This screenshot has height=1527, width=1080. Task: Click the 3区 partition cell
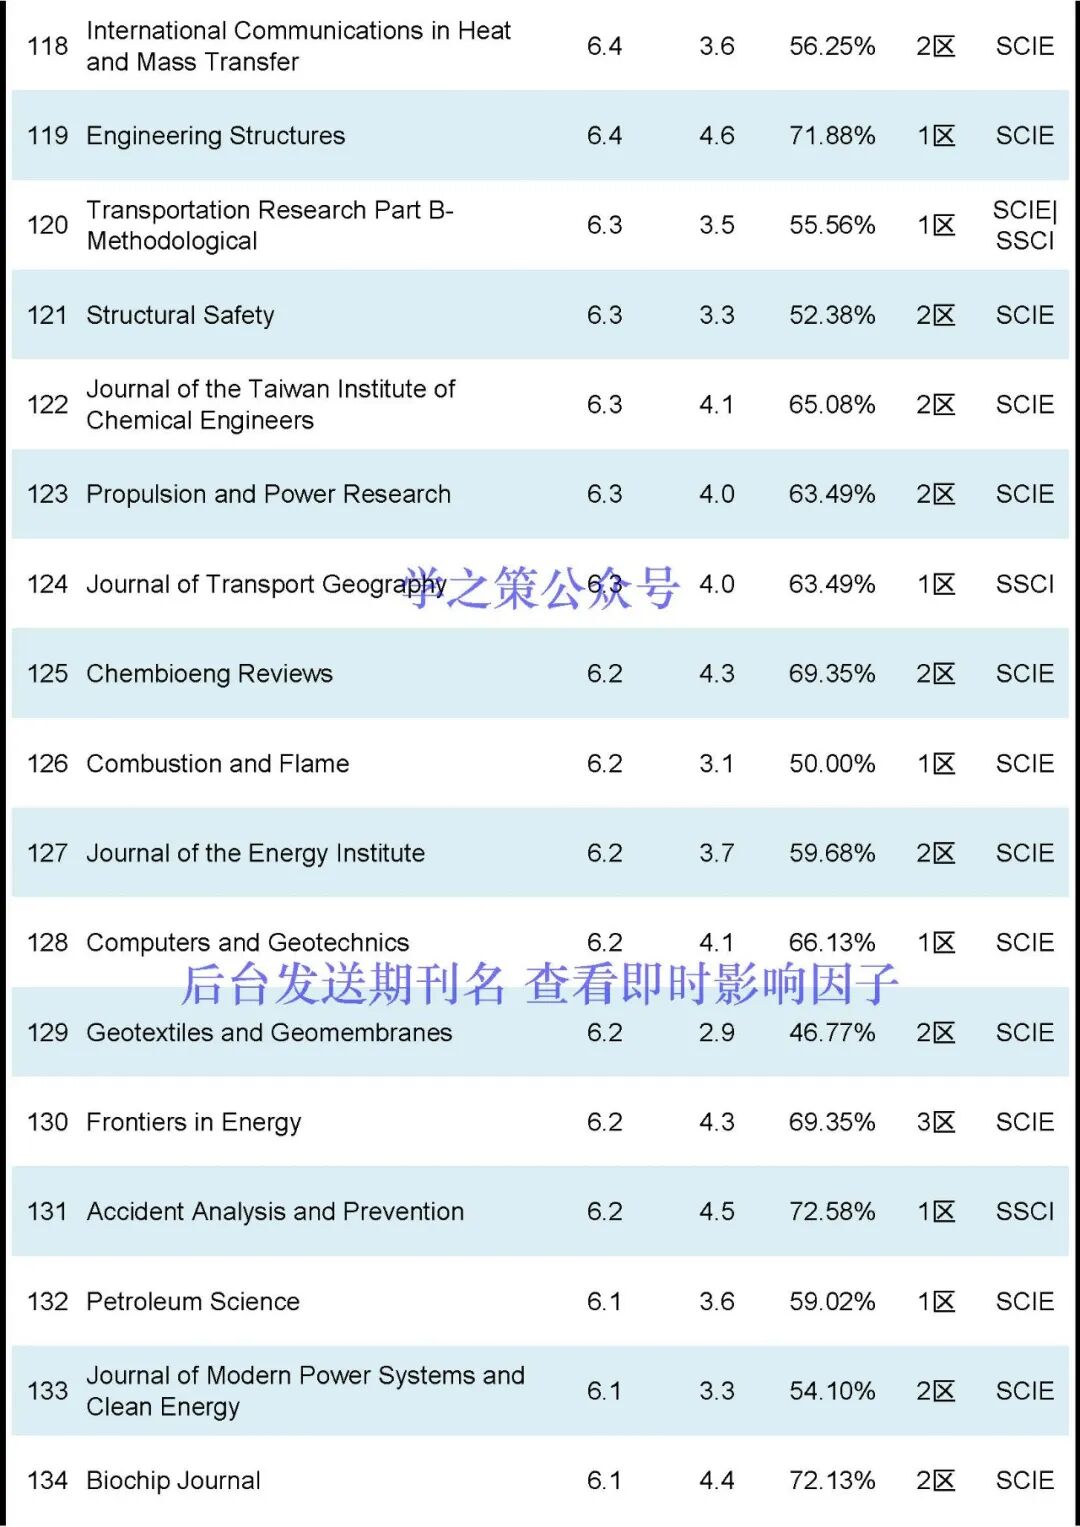tap(935, 1123)
